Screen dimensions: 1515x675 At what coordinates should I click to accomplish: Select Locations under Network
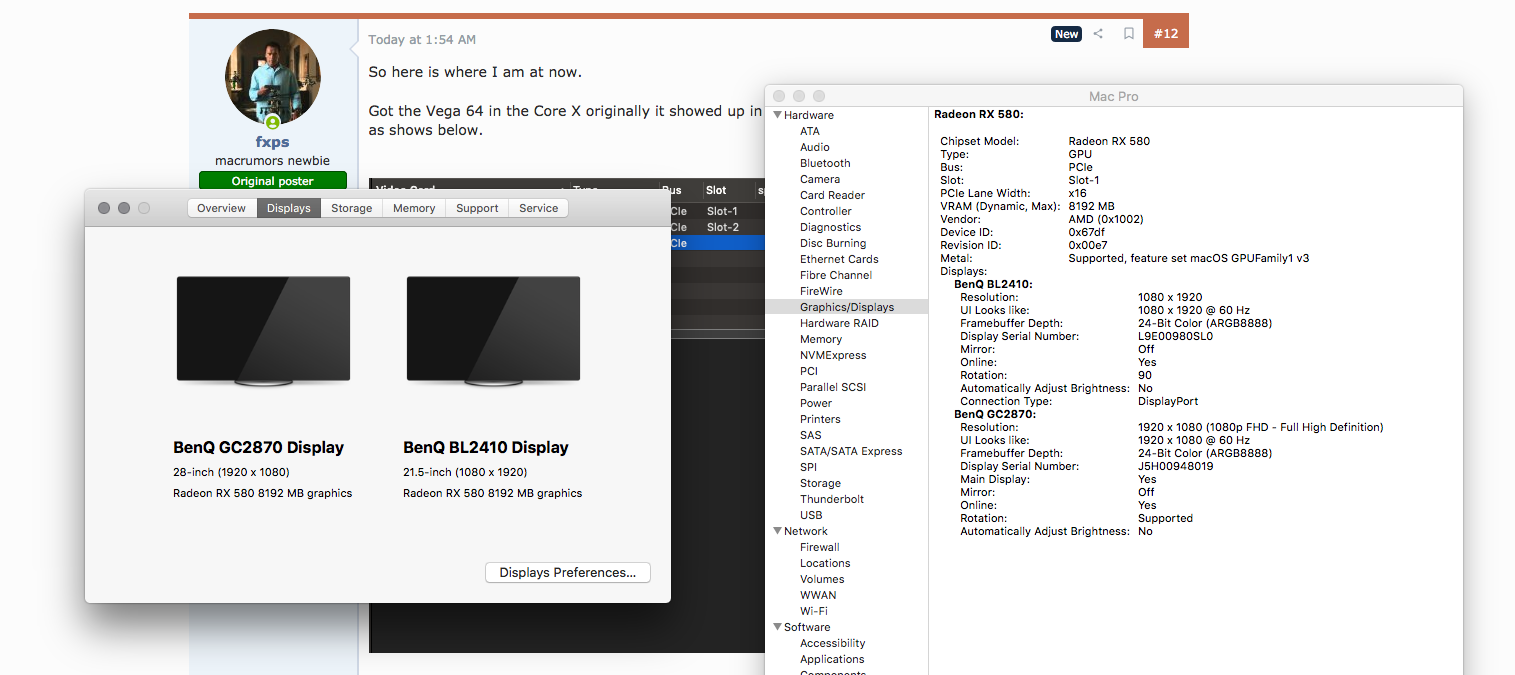pyautogui.click(x=825, y=563)
